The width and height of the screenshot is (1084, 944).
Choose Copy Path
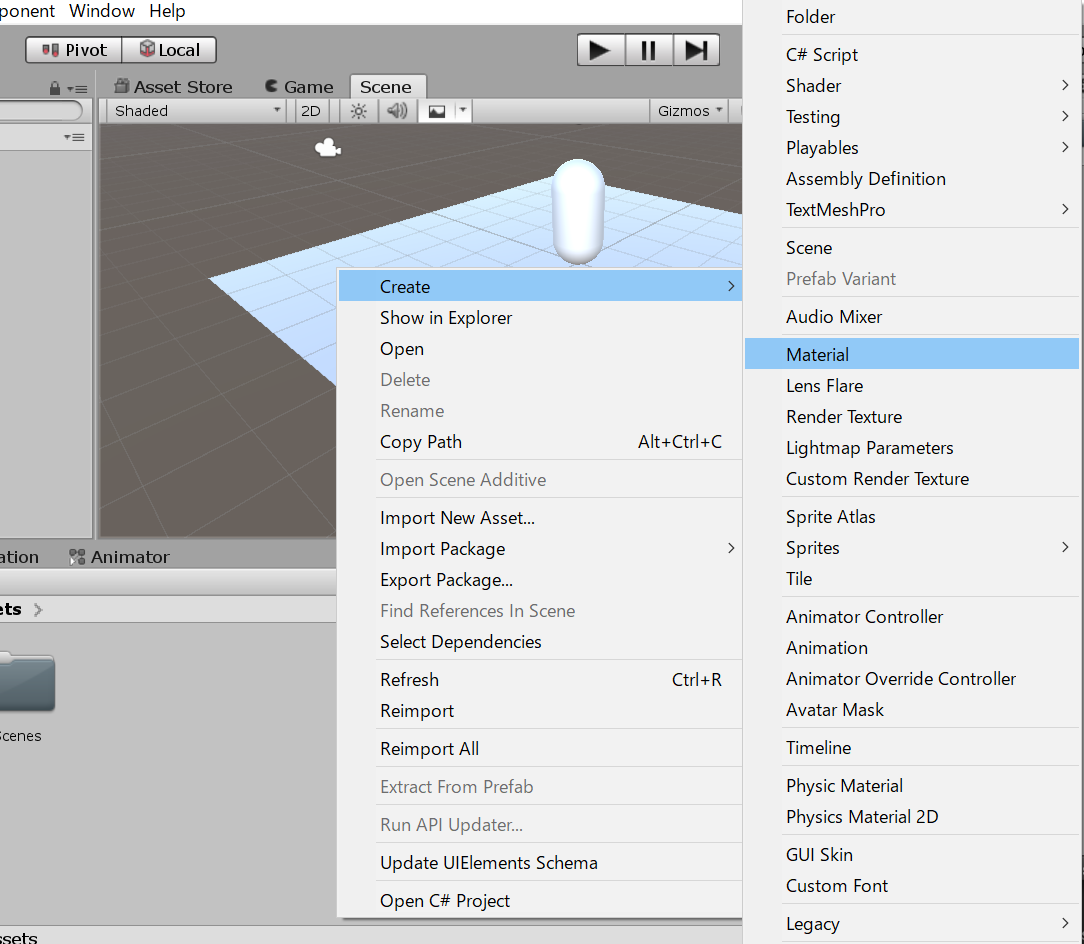pyautogui.click(x=540, y=441)
